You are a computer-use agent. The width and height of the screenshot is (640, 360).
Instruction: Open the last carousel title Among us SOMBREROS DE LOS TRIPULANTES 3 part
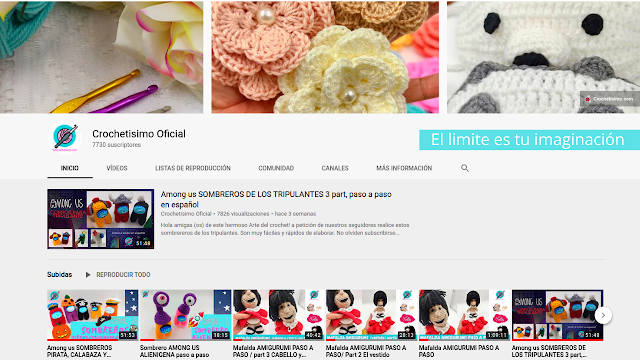549,351
